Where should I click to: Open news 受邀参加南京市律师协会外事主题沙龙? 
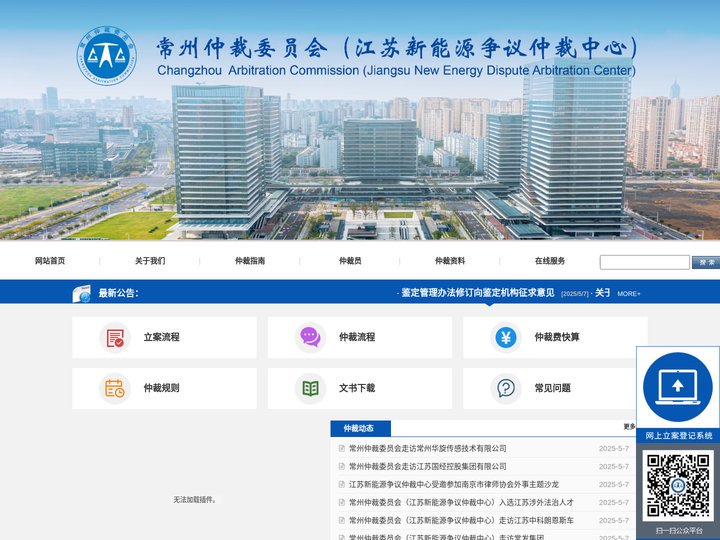(x=454, y=484)
